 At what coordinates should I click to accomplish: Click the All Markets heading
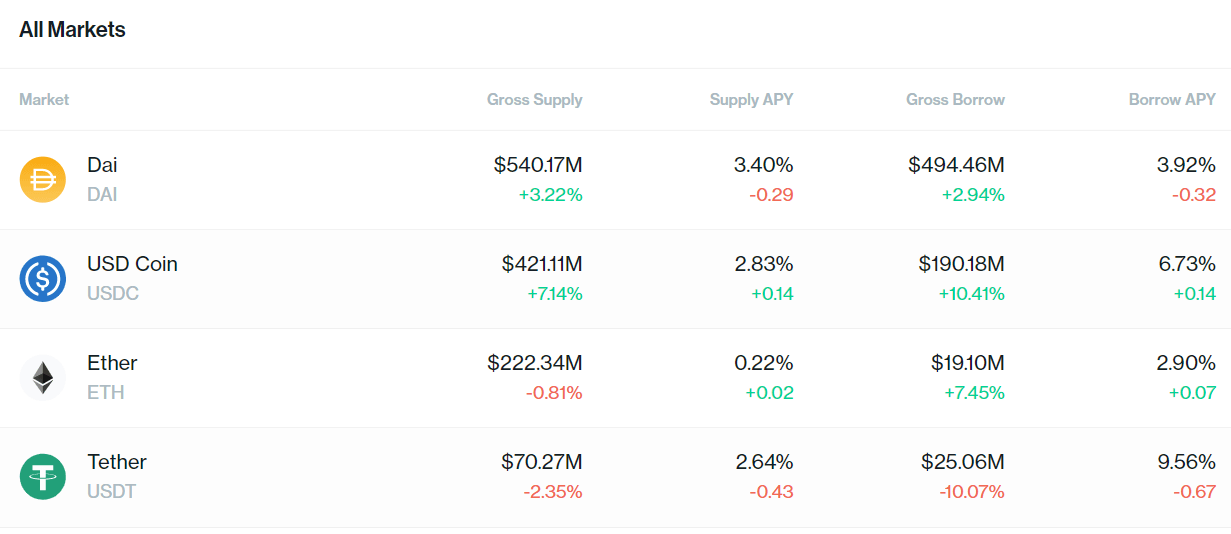(72, 30)
